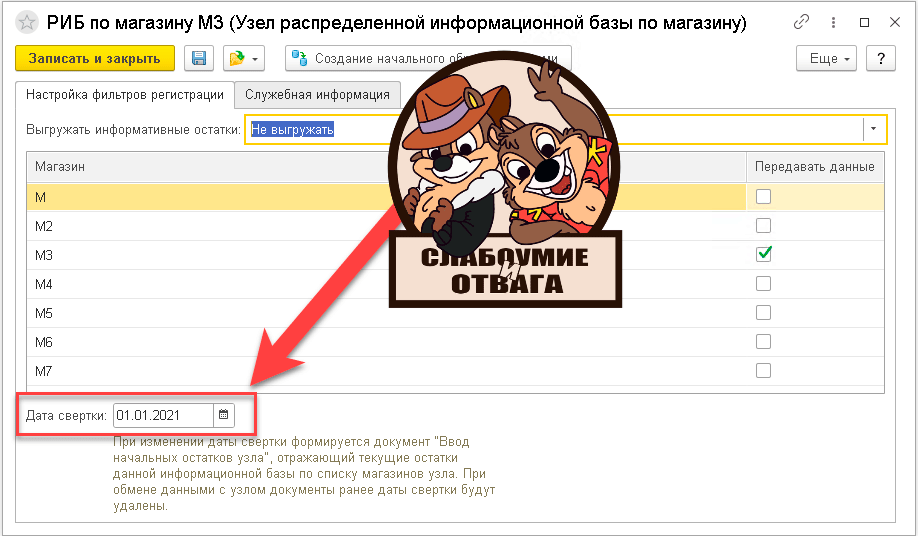
Task: Expand Выгружать информативные остатки dropdown arrow
Action: (874, 129)
